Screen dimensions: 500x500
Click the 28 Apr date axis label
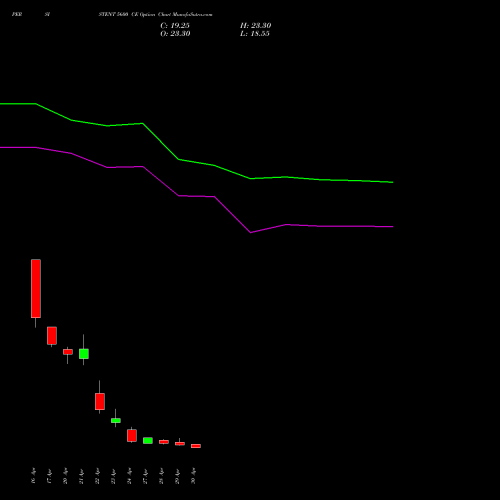[x=161, y=476]
